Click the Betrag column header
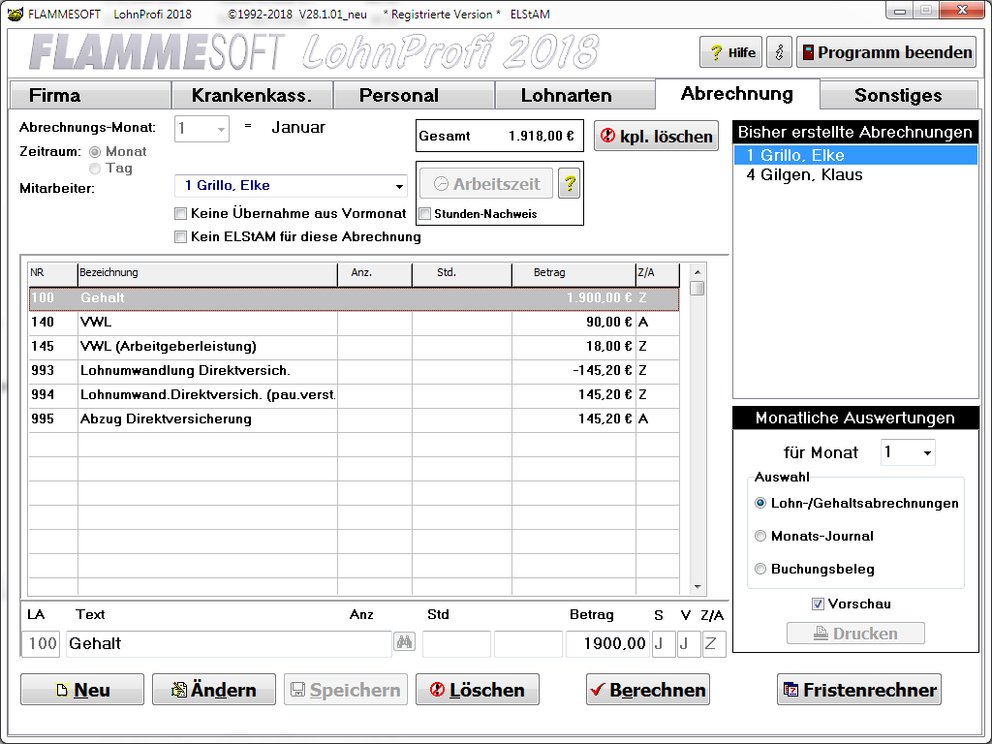The image size is (992, 744). pos(574,273)
